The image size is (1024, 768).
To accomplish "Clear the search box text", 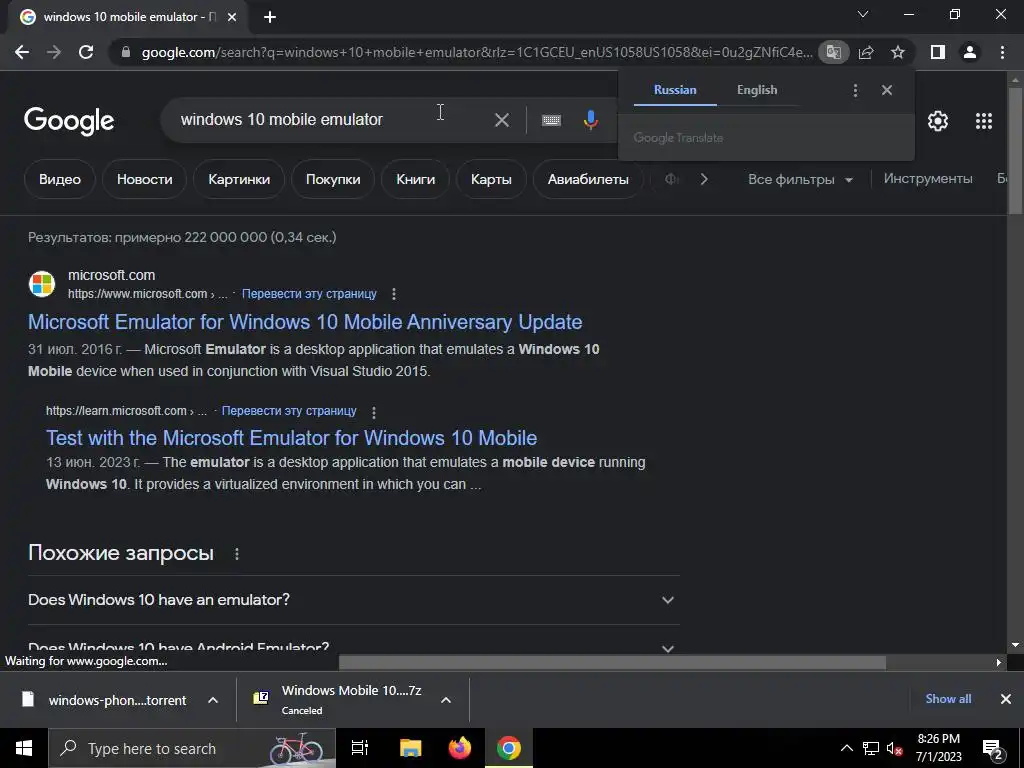I will tap(502, 120).
